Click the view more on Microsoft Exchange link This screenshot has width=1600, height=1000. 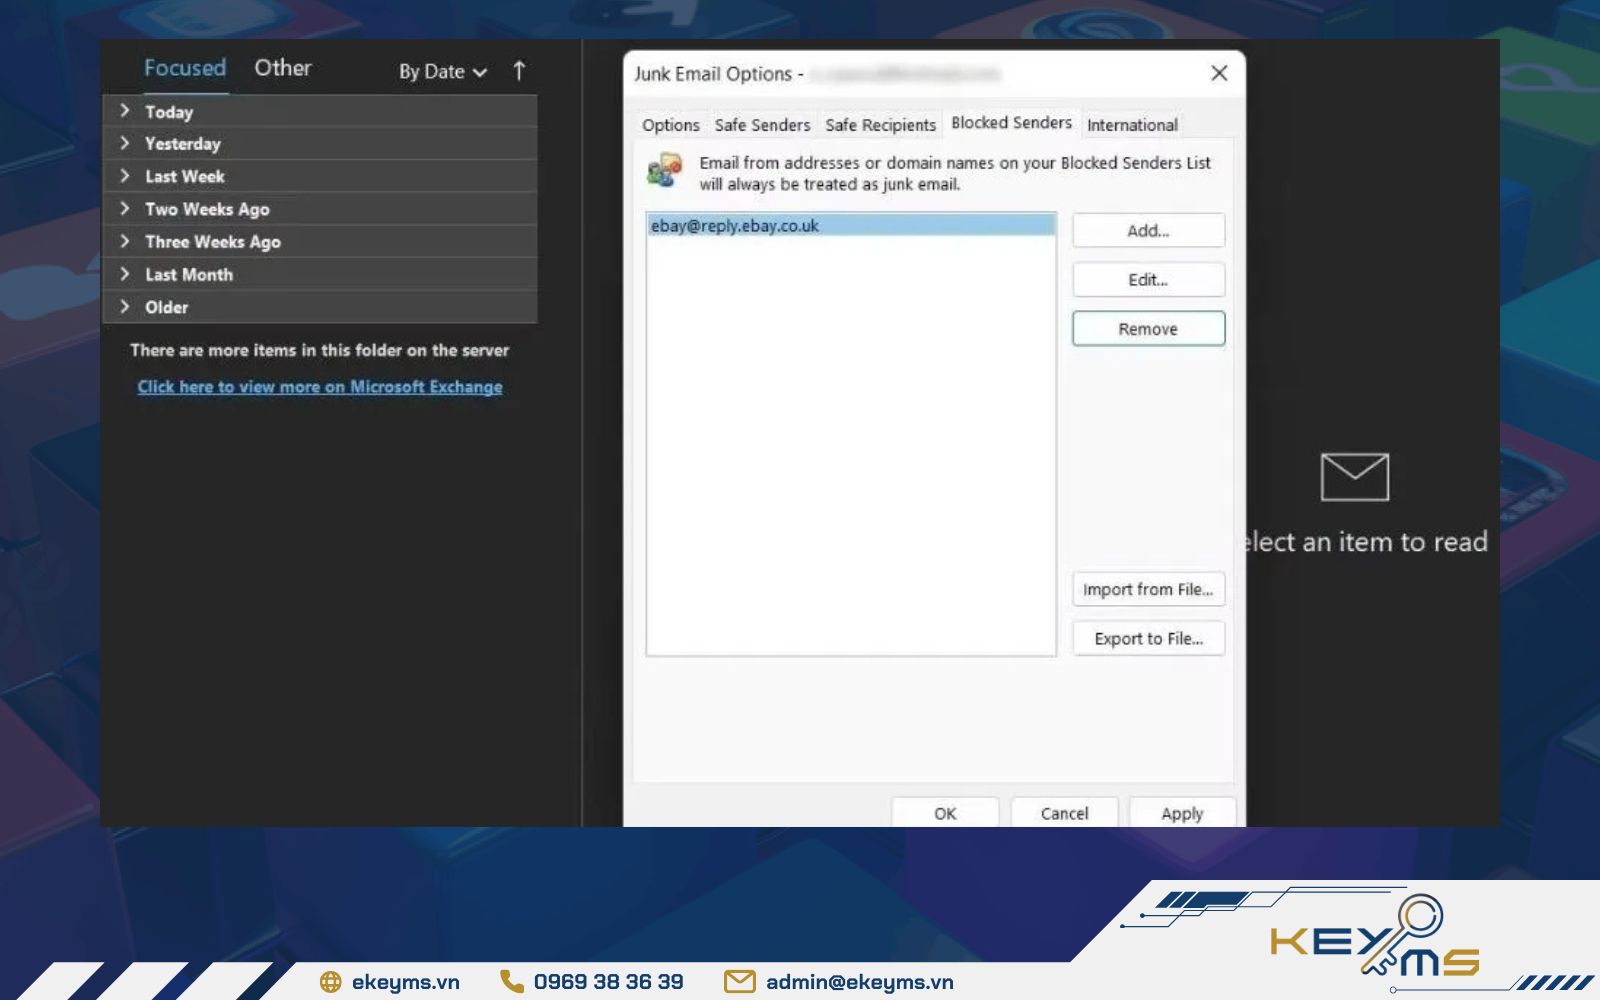320,387
